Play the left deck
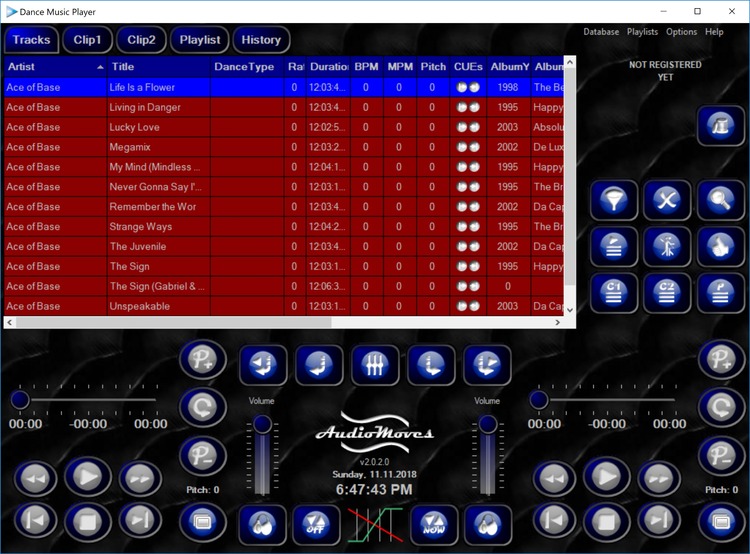Viewport: 750px width, 554px height. pyautogui.click(x=88, y=477)
